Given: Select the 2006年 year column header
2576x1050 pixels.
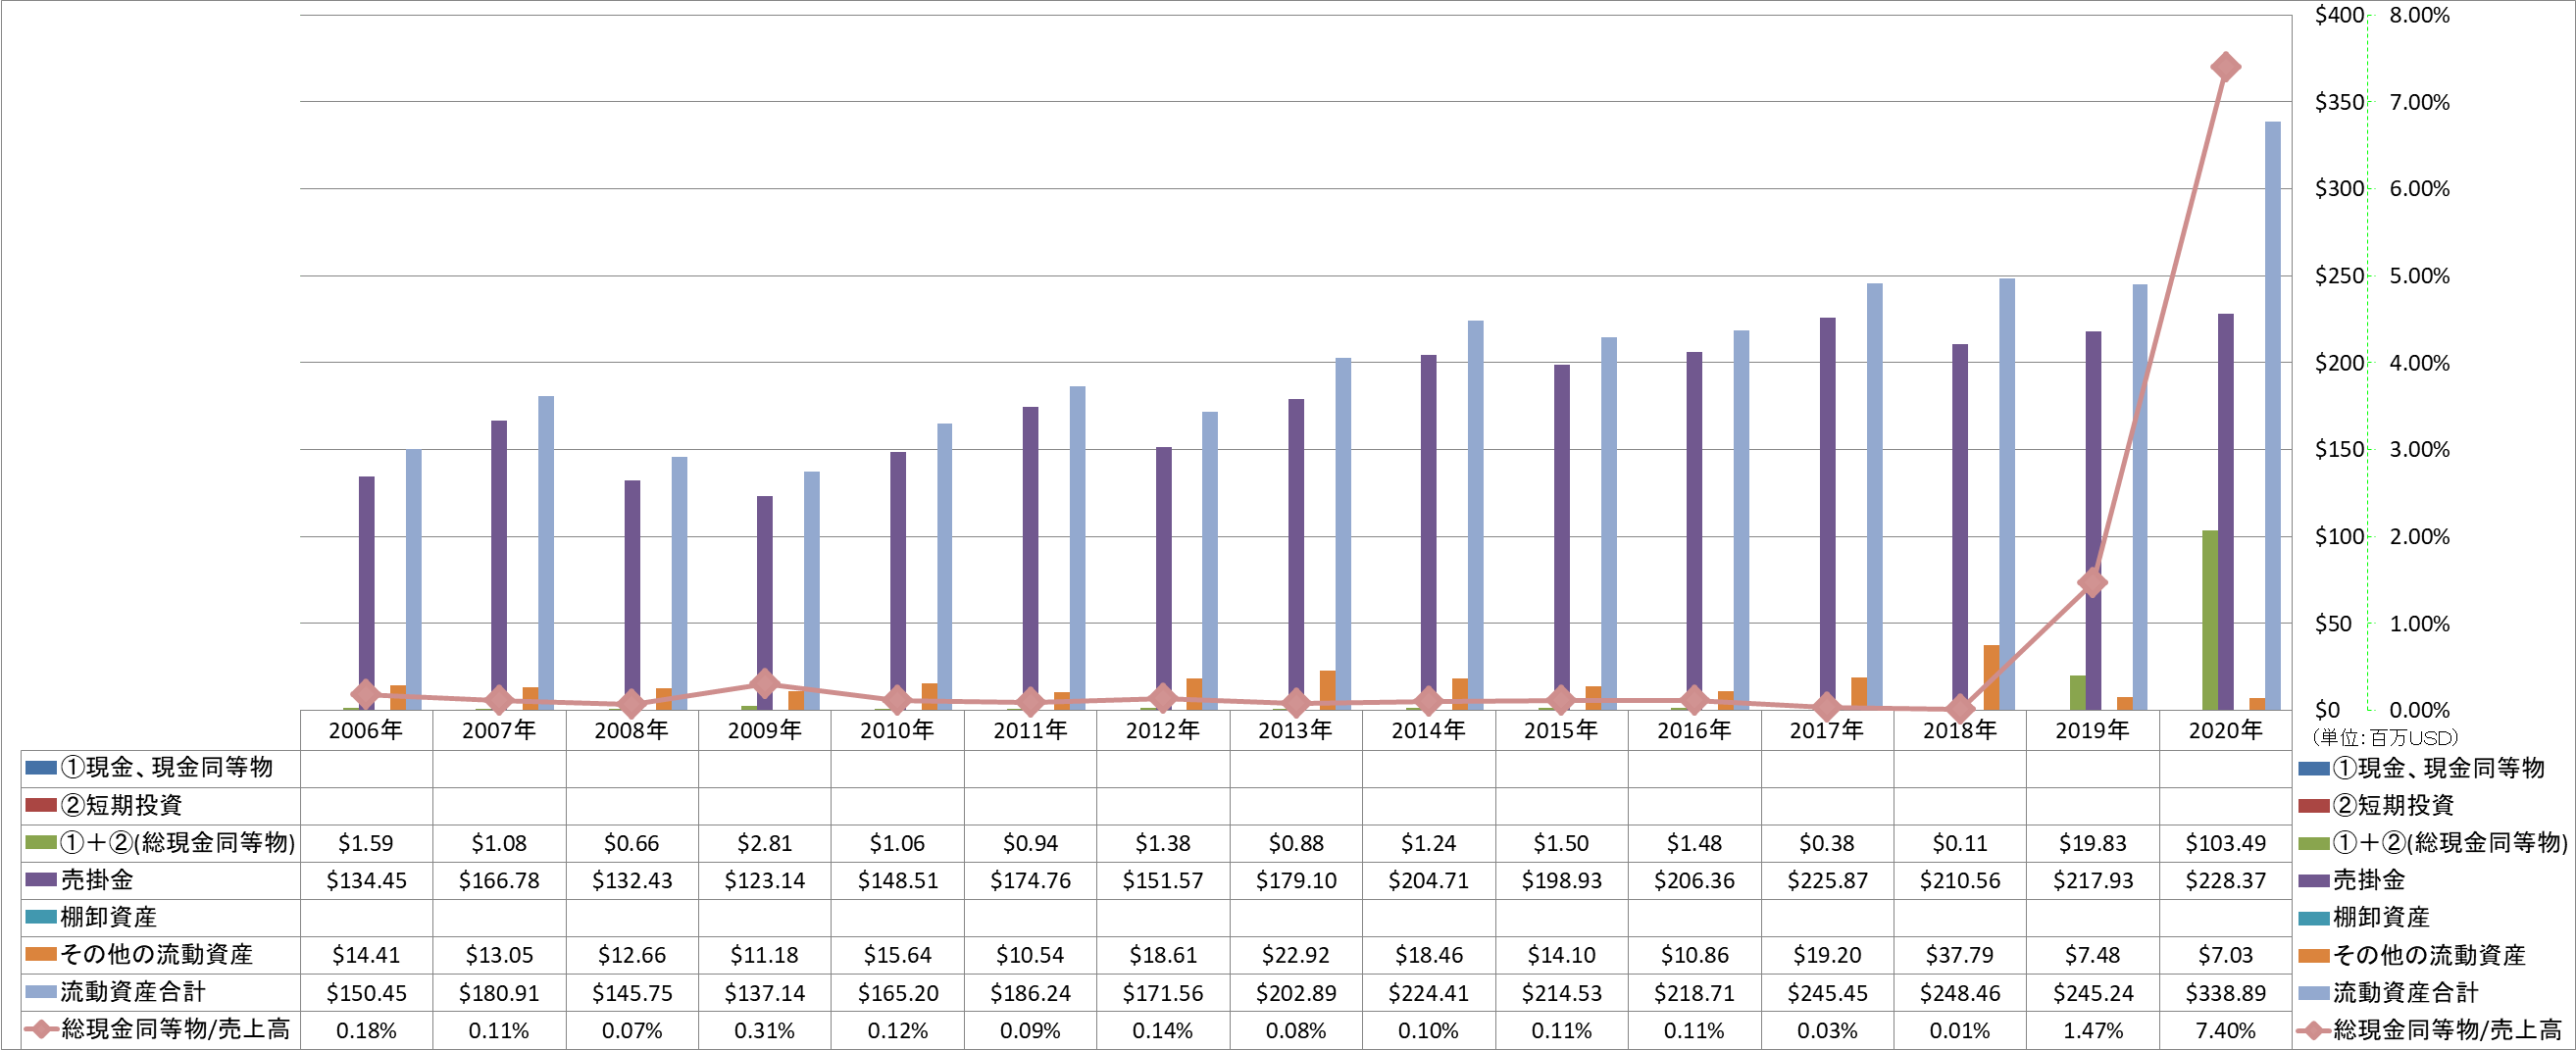Looking at the screenshot, I should (366, 730).
